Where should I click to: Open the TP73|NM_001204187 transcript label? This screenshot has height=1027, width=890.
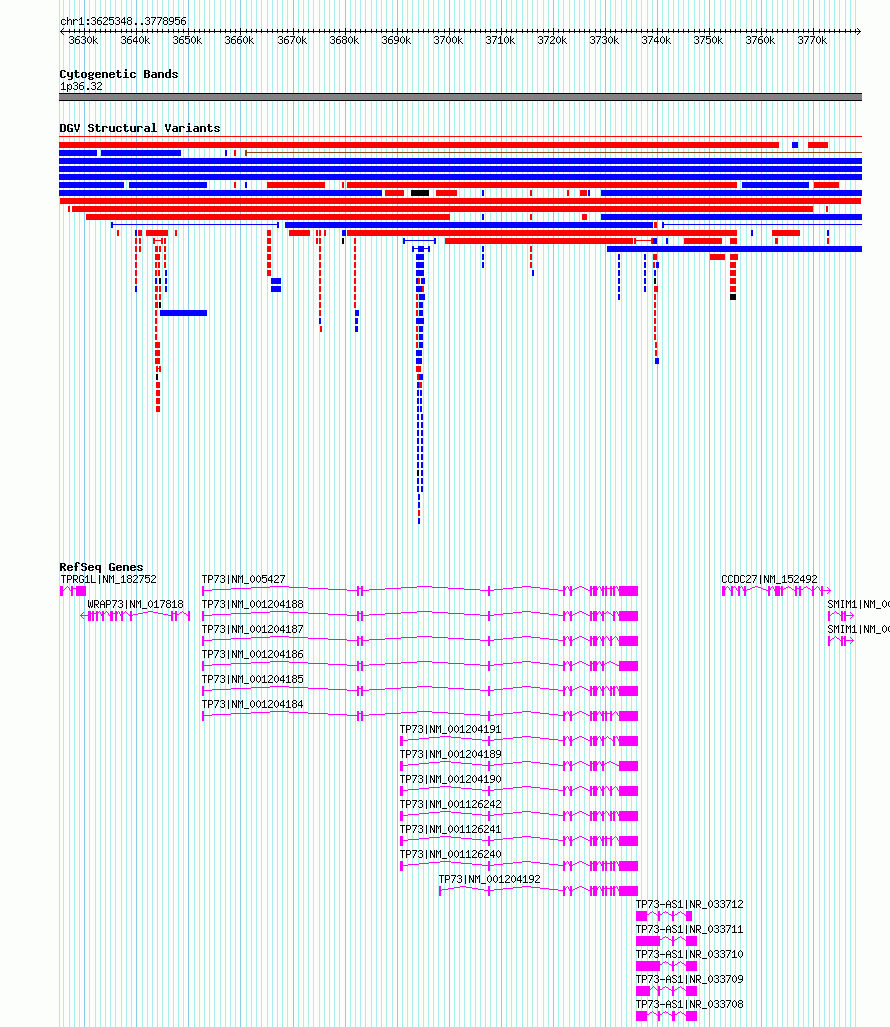(253, 629)
